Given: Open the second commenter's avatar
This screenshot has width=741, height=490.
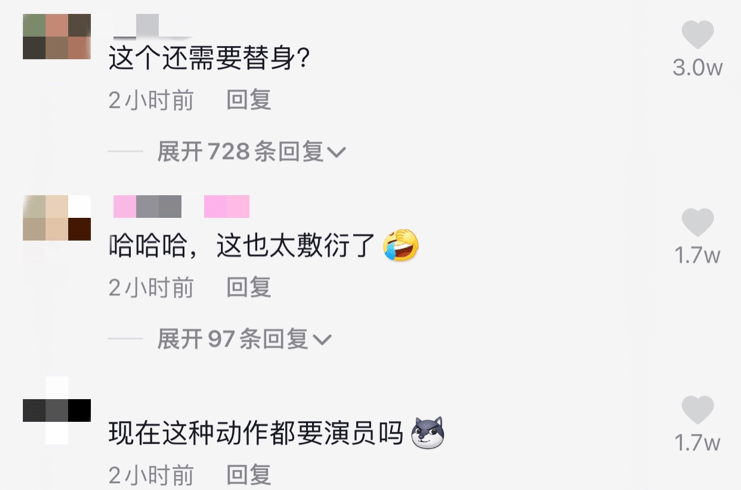Looking at the screenshot, I should click(x=57, y=218).
